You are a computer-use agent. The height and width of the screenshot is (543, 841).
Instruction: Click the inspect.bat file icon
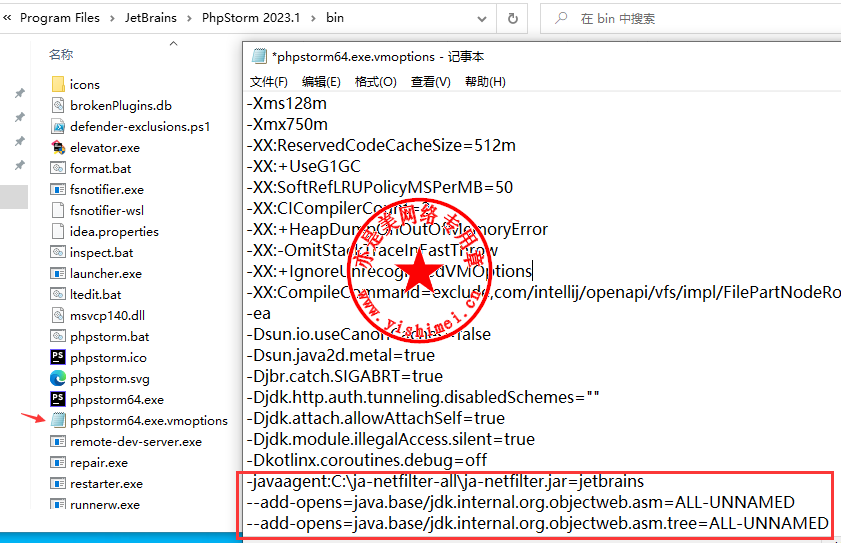58,252
